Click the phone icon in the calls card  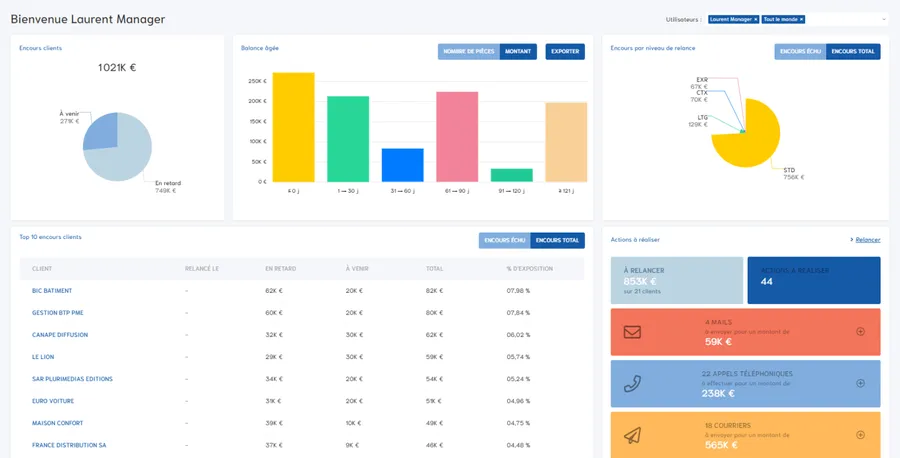click(x=632, y=383)
